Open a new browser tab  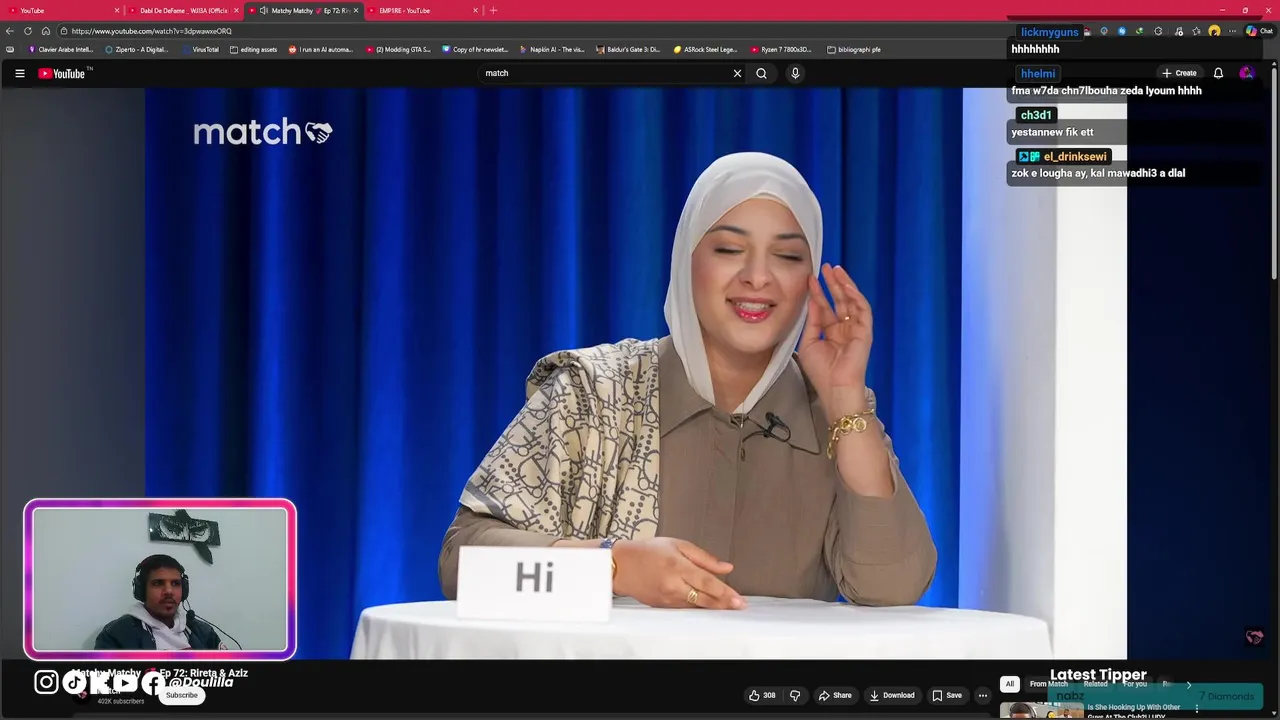click(493, 10)
